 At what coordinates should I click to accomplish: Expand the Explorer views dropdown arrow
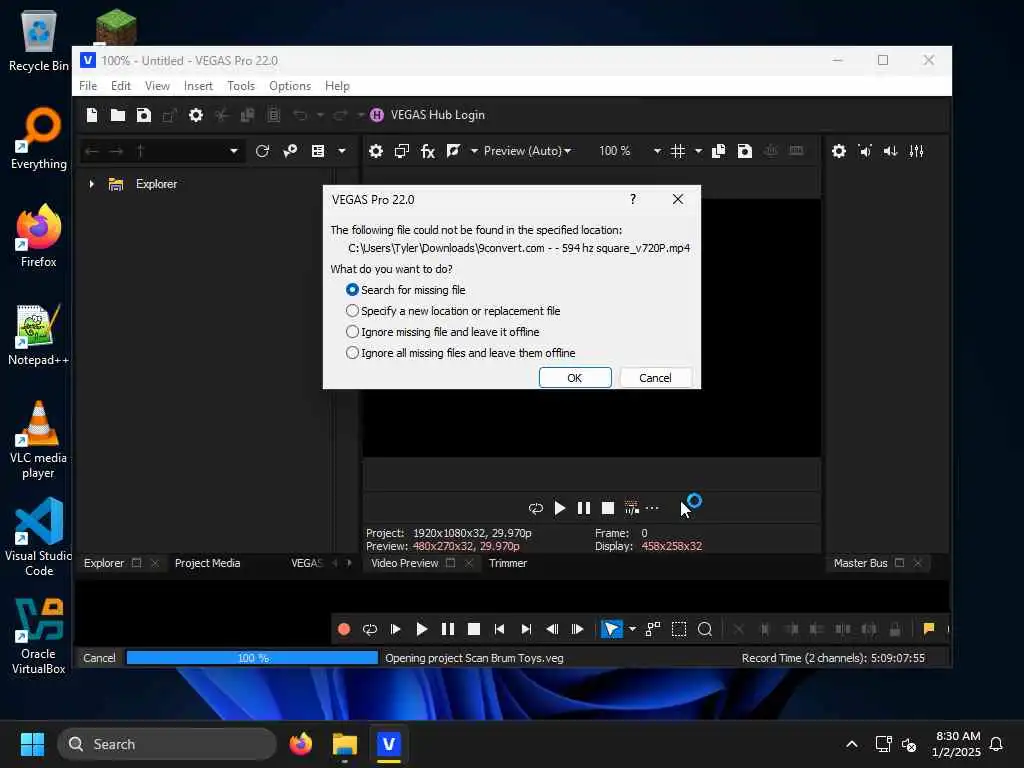point(342,152)
